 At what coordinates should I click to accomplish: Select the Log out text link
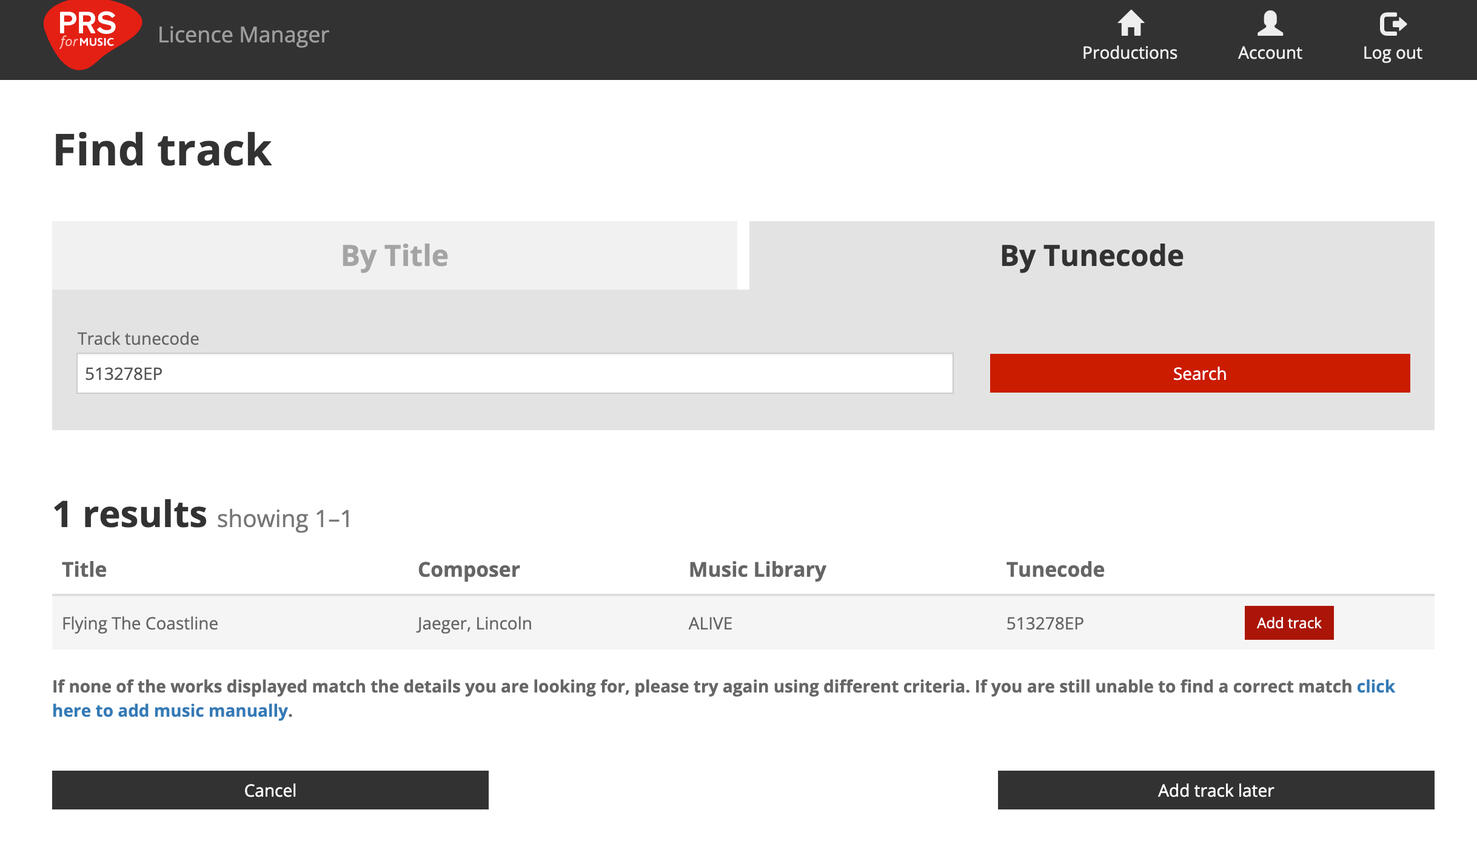(x=1392, y=53)
